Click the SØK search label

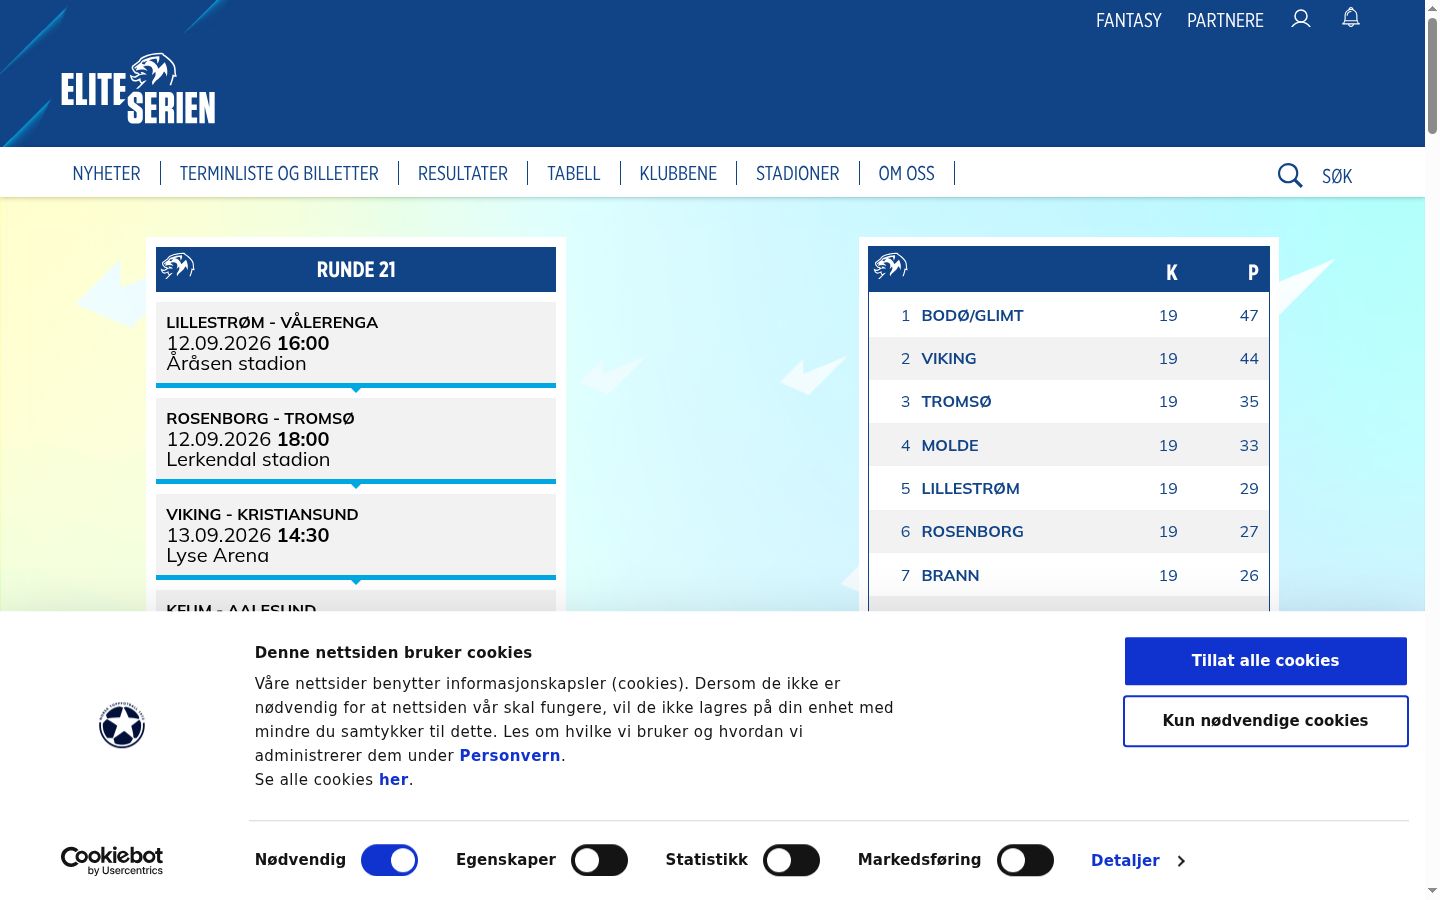click(1337, 177)
